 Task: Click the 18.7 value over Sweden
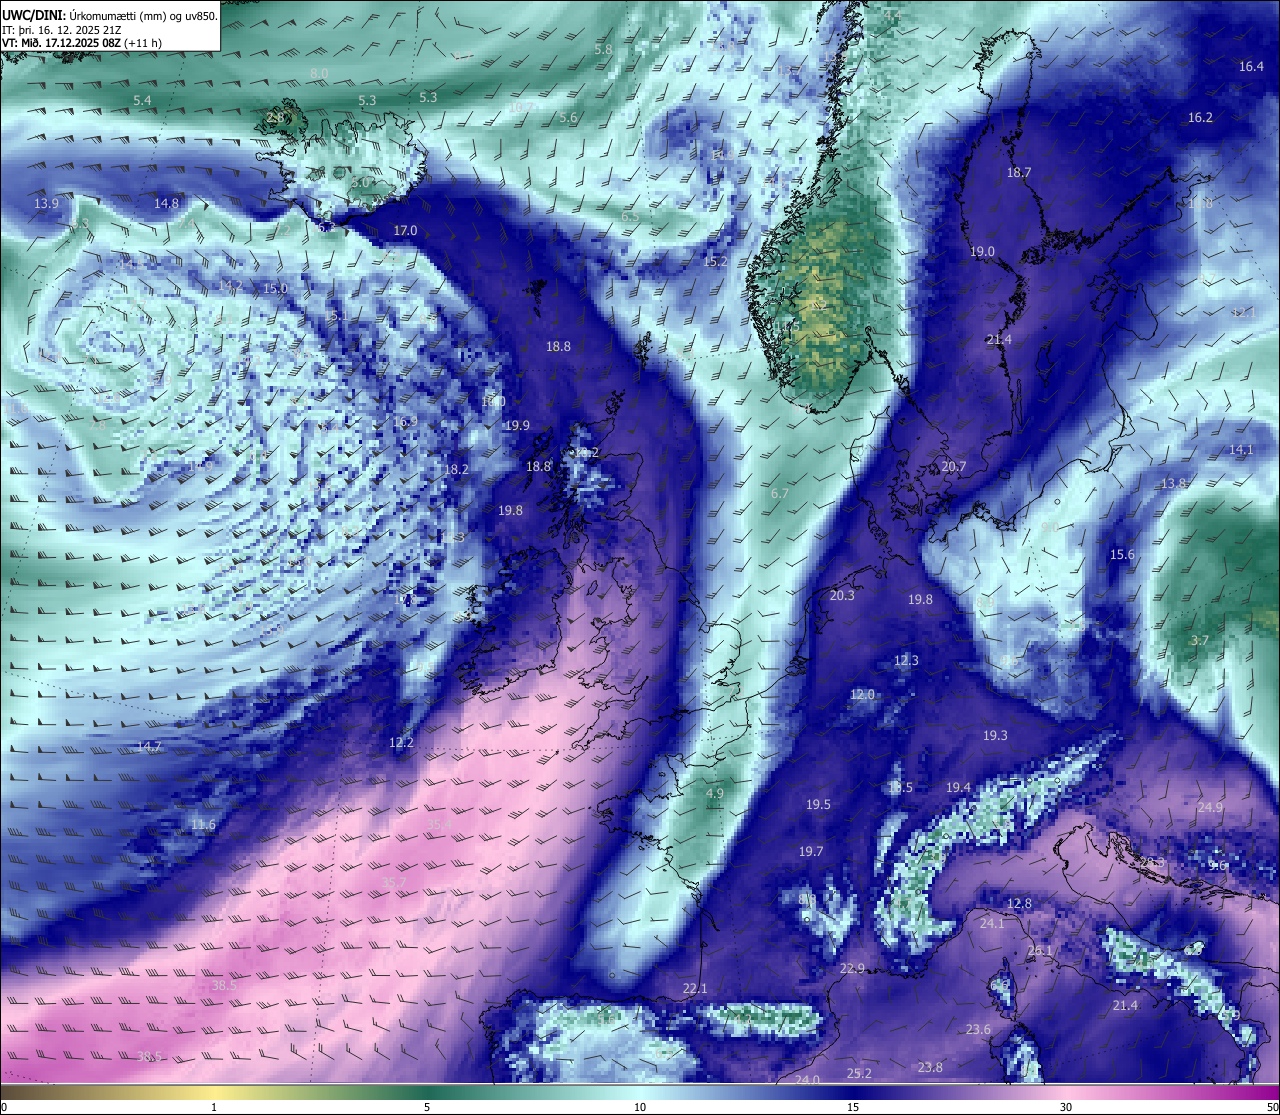click(x=1018, y=172)
